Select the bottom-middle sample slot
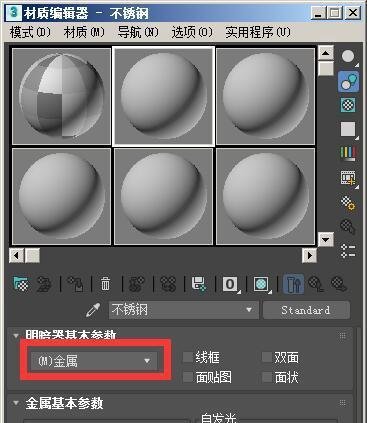 (x=163, y=196)
